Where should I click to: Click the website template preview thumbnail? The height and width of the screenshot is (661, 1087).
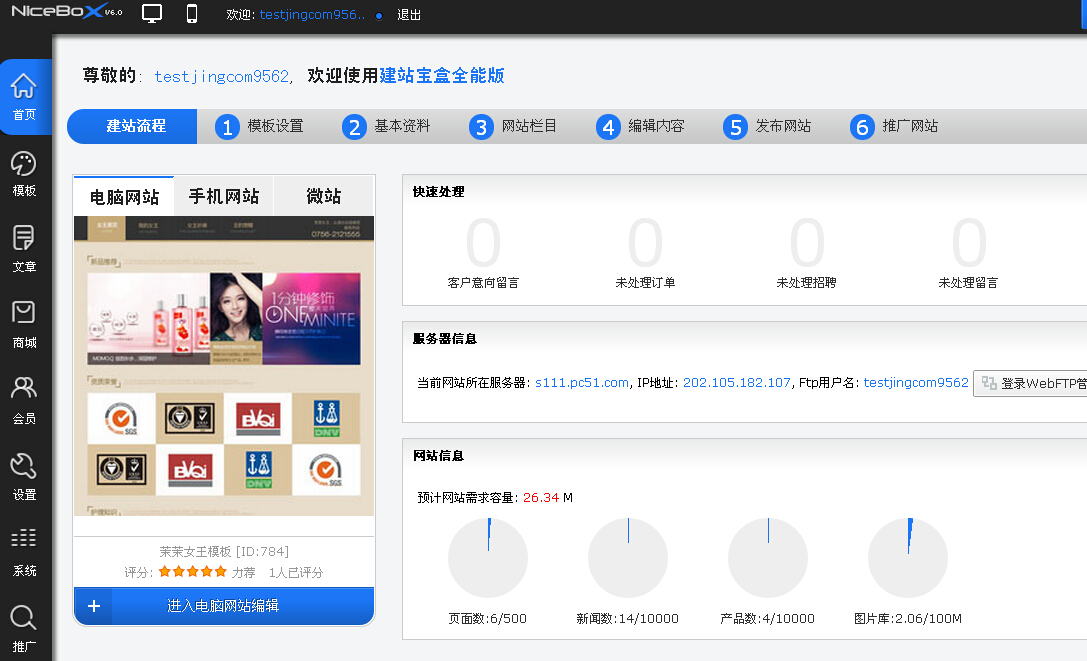pos(224,366)
